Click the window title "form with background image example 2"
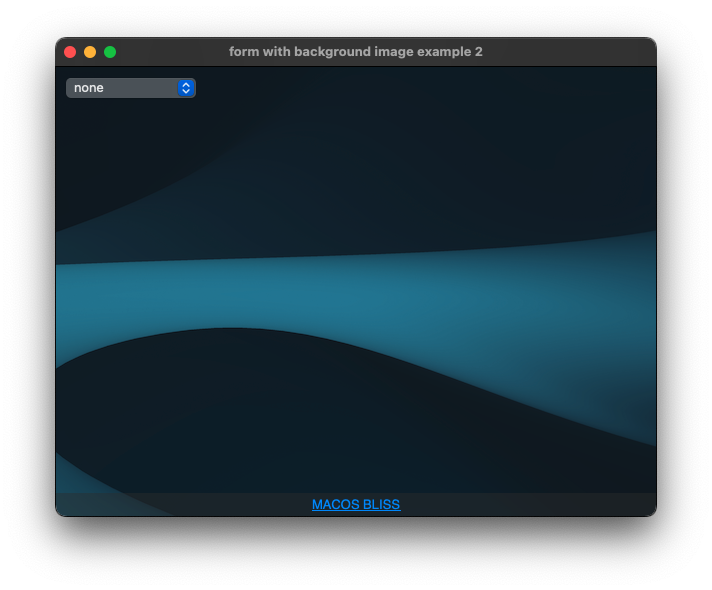712x590 pixels. pyautogui.click(x=355, y=52)
